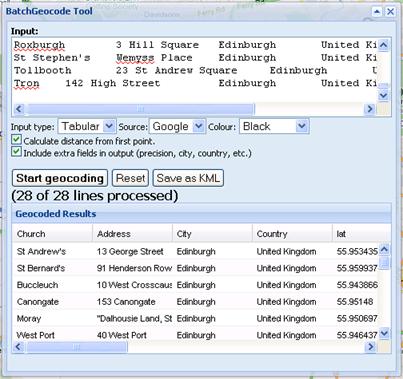Image resolution: width=403 pixels, height=379 pixels.
Task: Sort by City column header
Action: click(212, 234)
